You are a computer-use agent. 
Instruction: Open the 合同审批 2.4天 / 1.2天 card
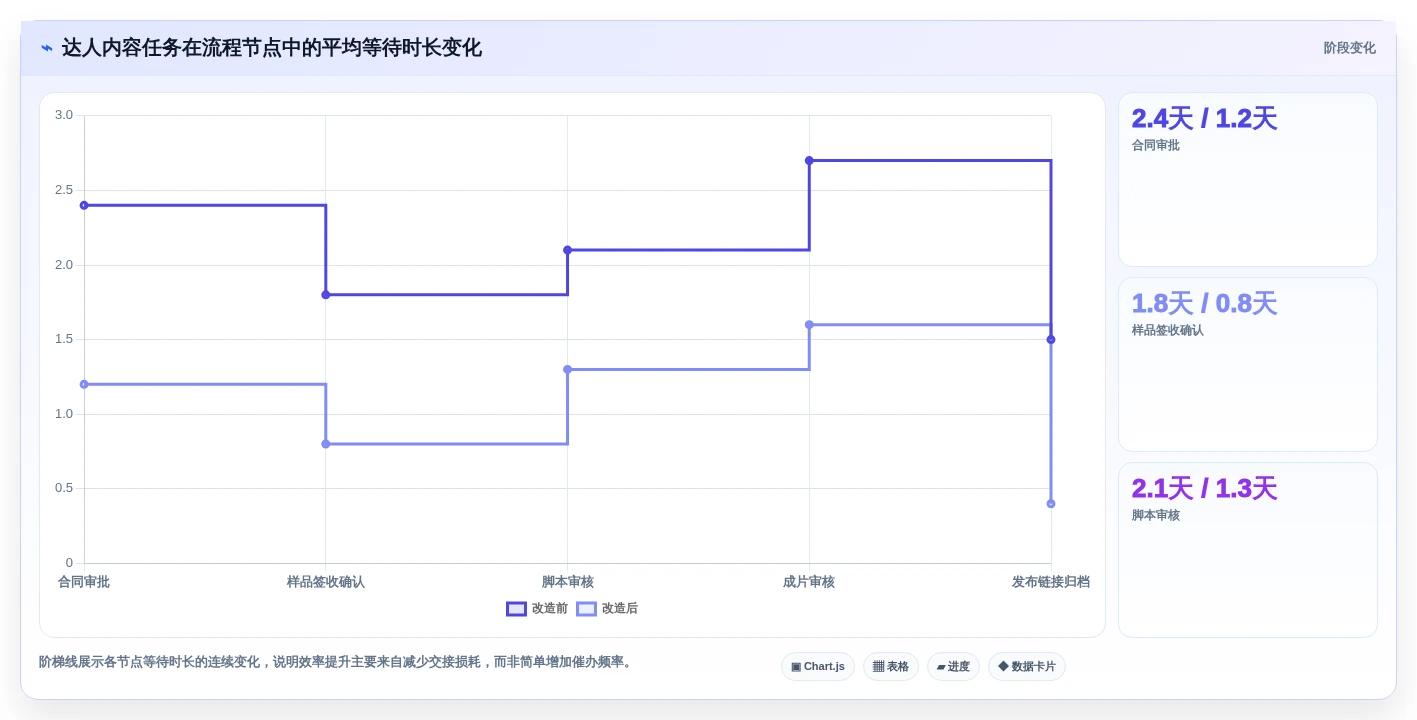click(x=1248, y=180)
